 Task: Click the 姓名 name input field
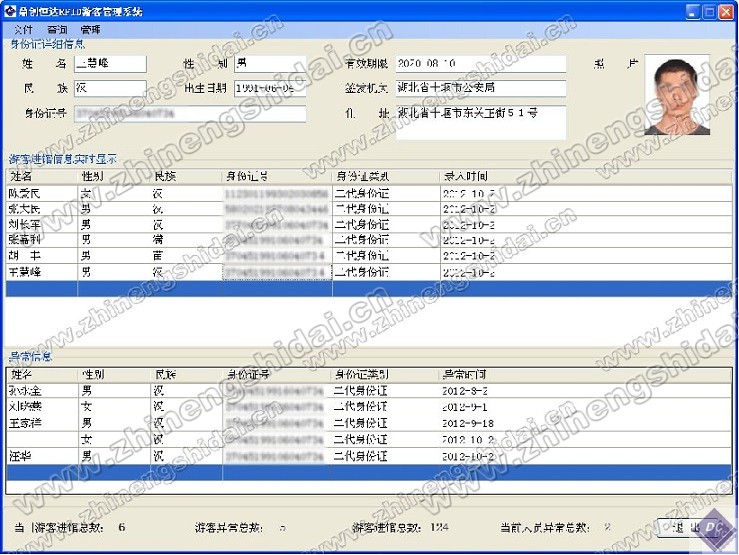108,63
